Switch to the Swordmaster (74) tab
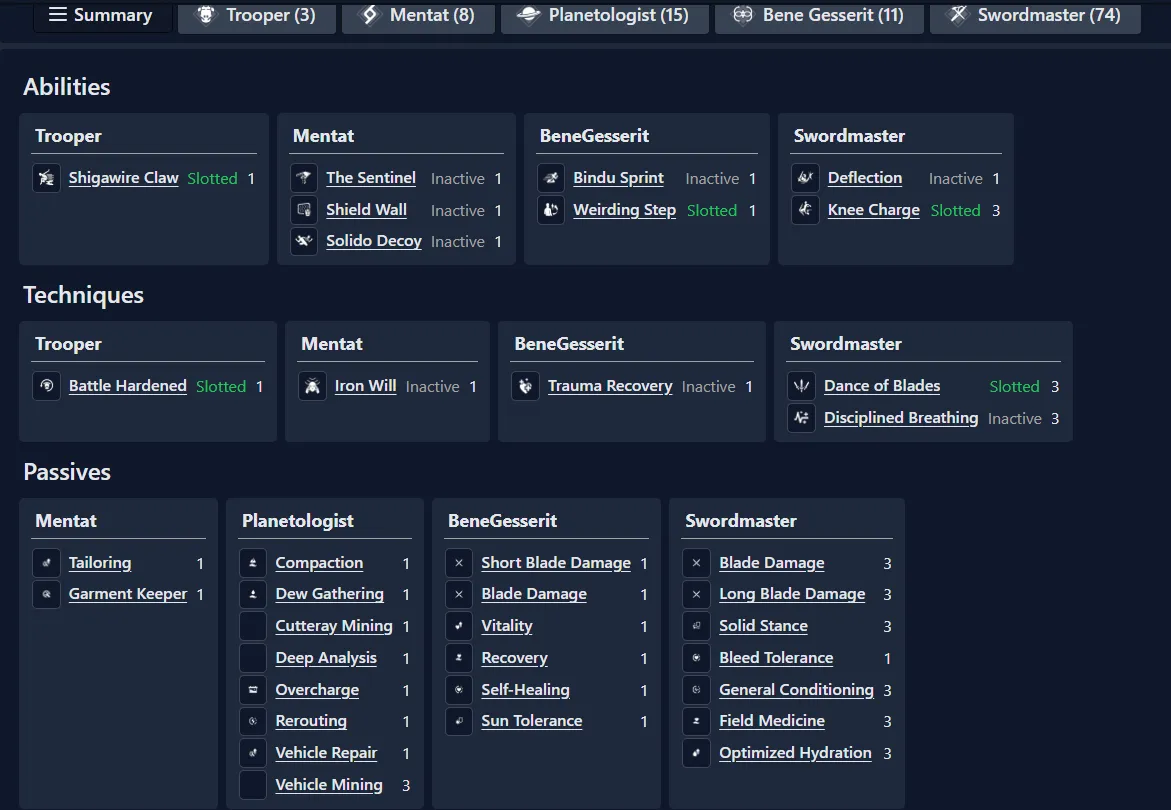Viewport: 1171px width, 810px height. [x=1035, y=16]
